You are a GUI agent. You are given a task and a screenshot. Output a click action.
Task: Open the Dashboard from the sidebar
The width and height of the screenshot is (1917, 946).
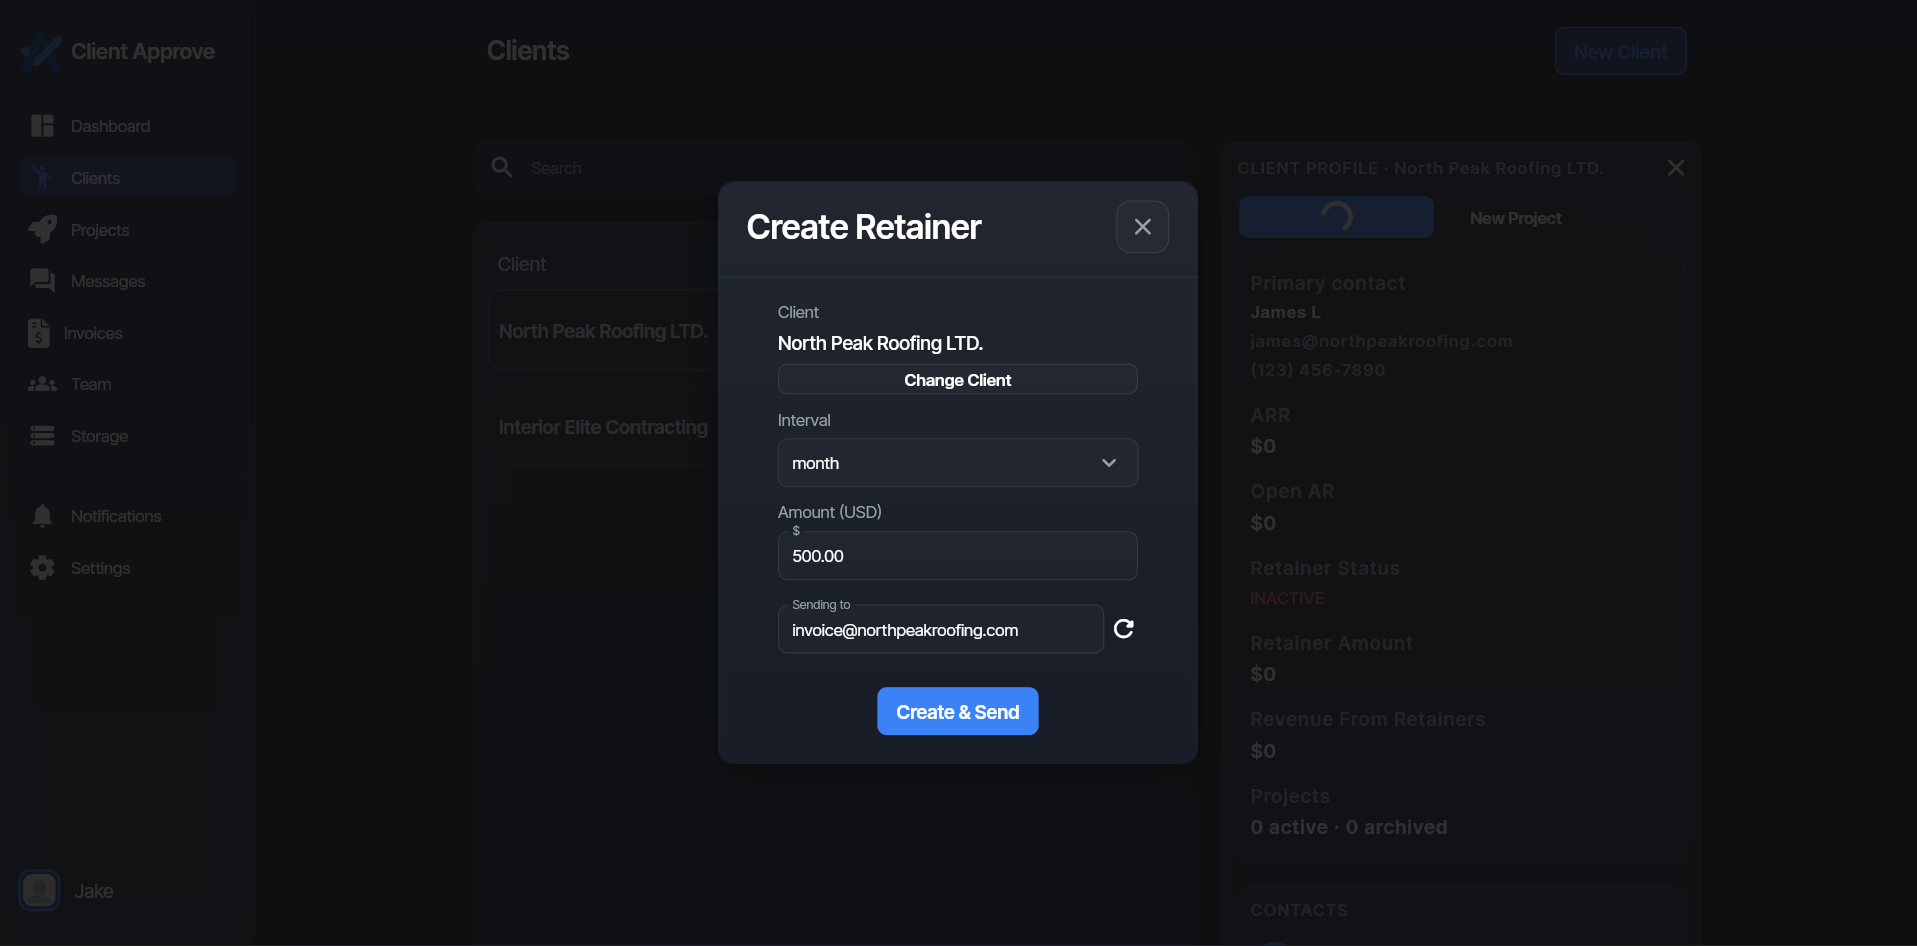point(41,125)
